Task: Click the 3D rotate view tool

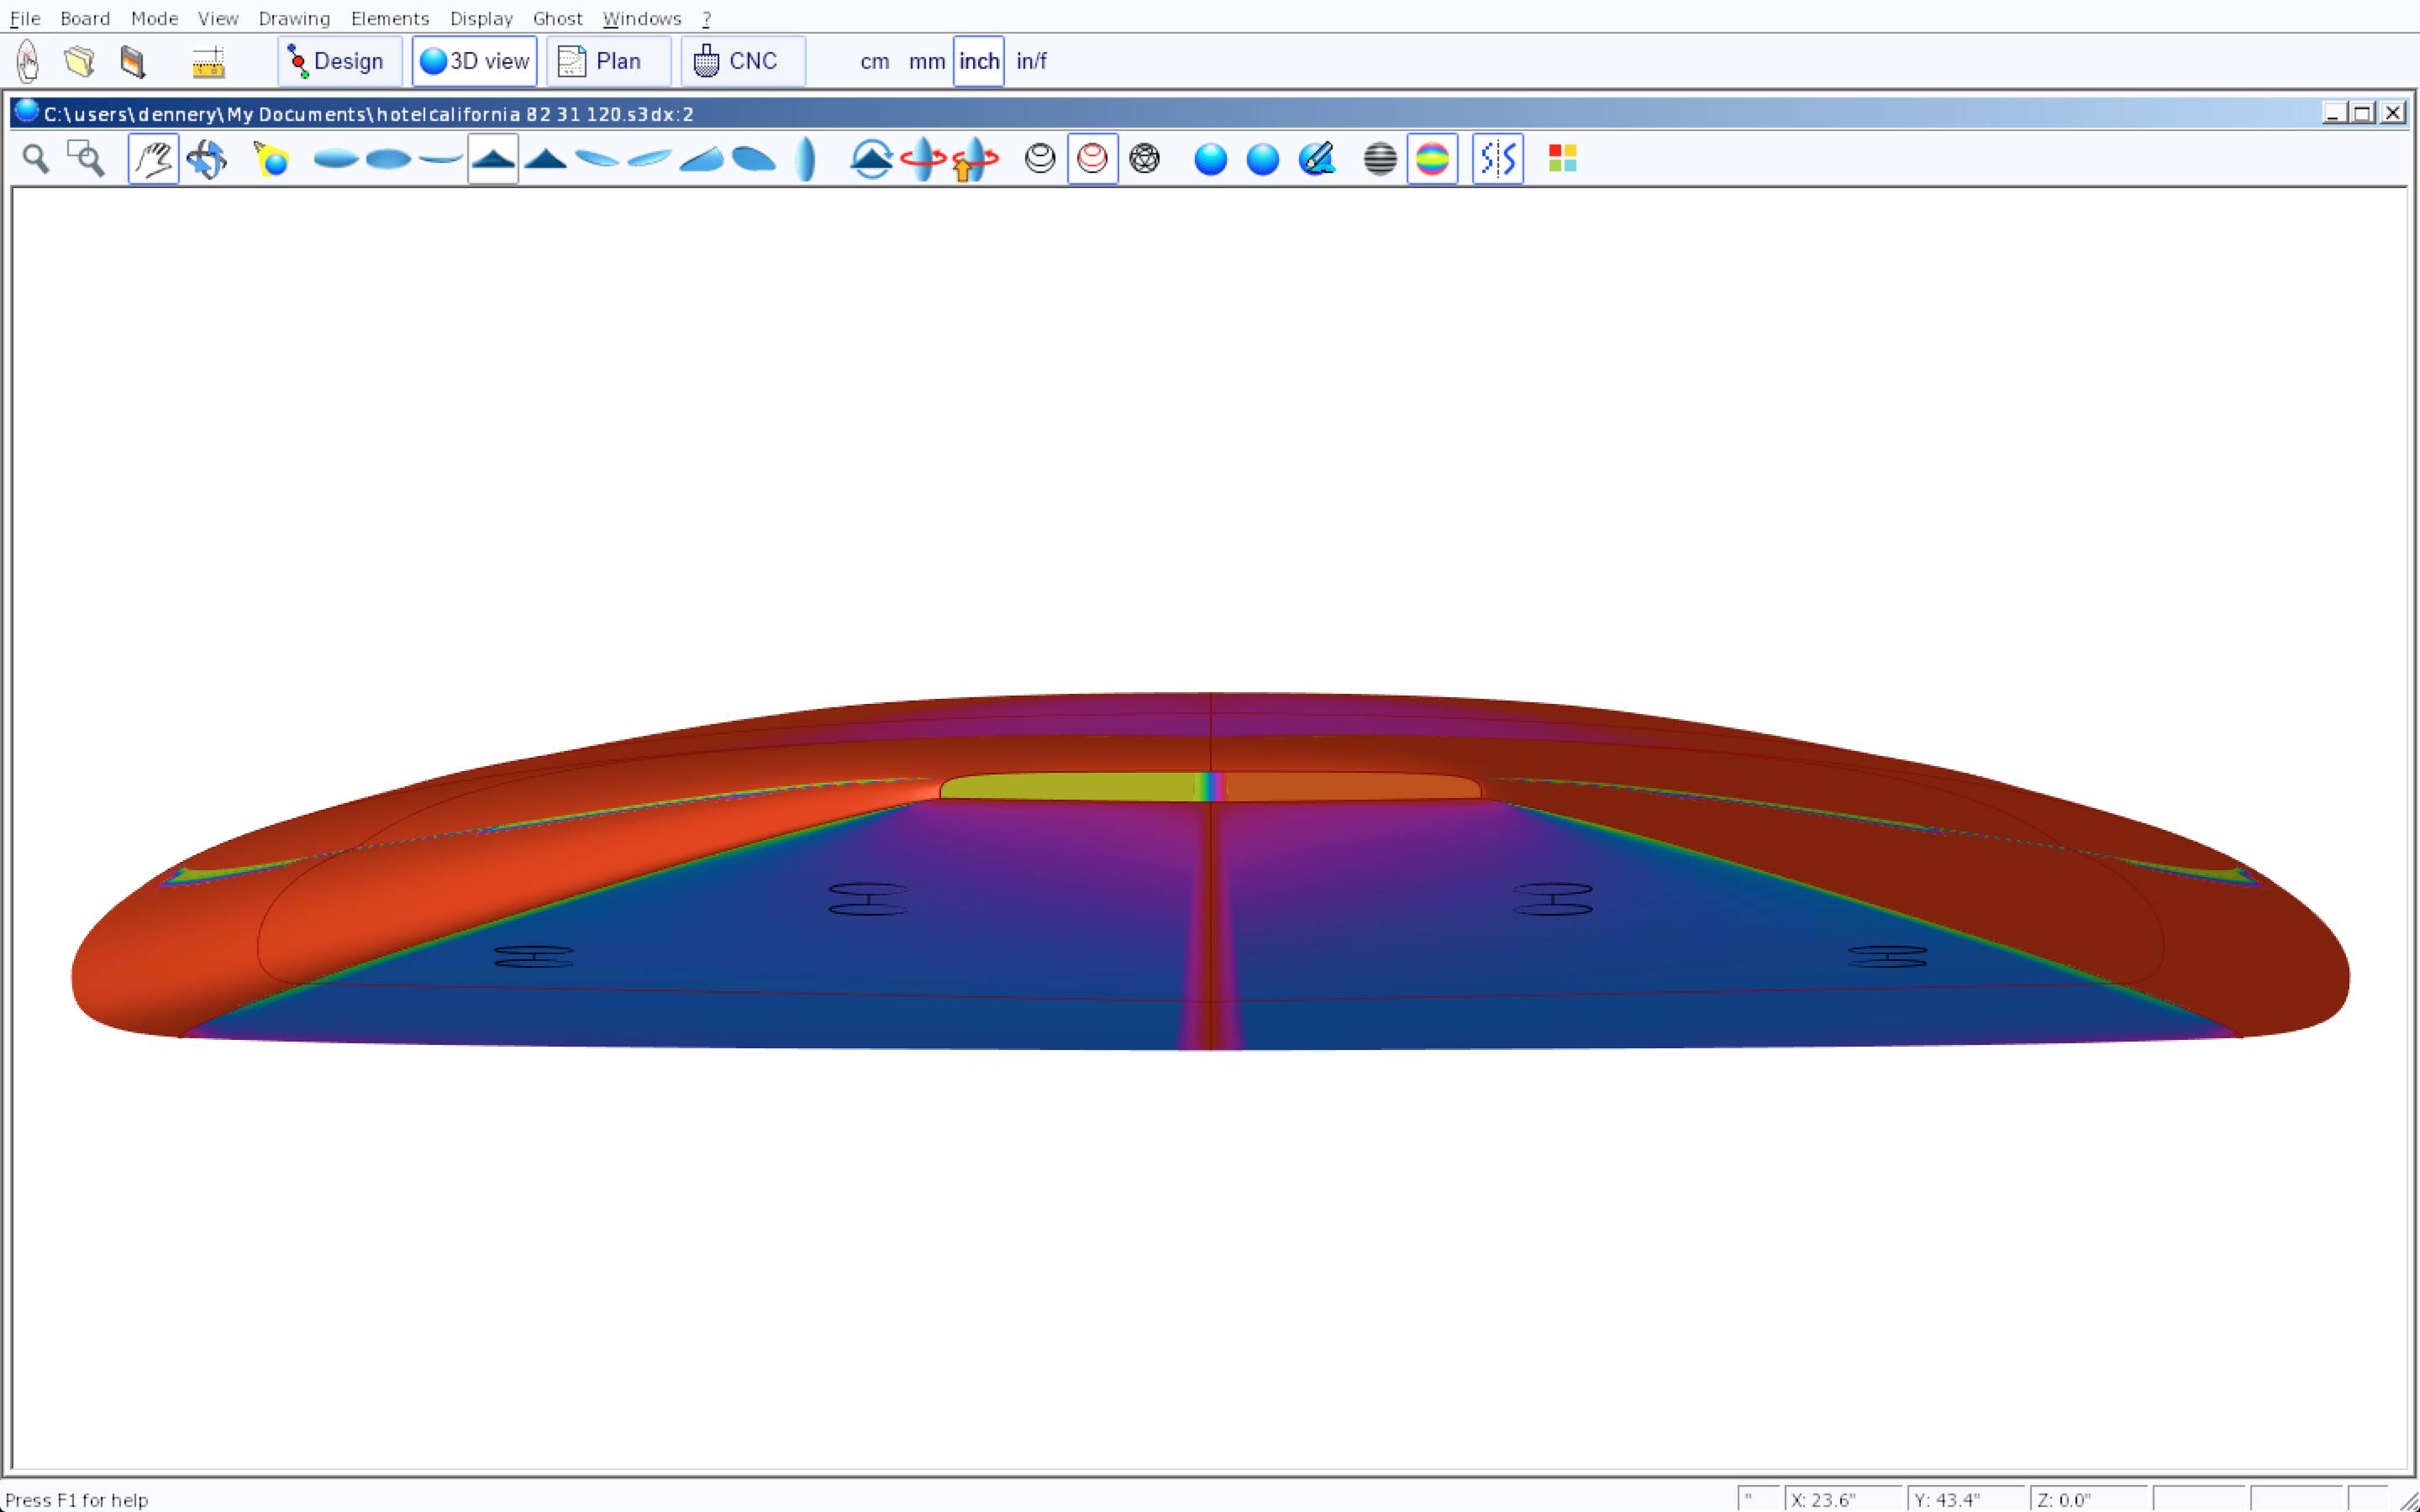Action: (206, 159)
